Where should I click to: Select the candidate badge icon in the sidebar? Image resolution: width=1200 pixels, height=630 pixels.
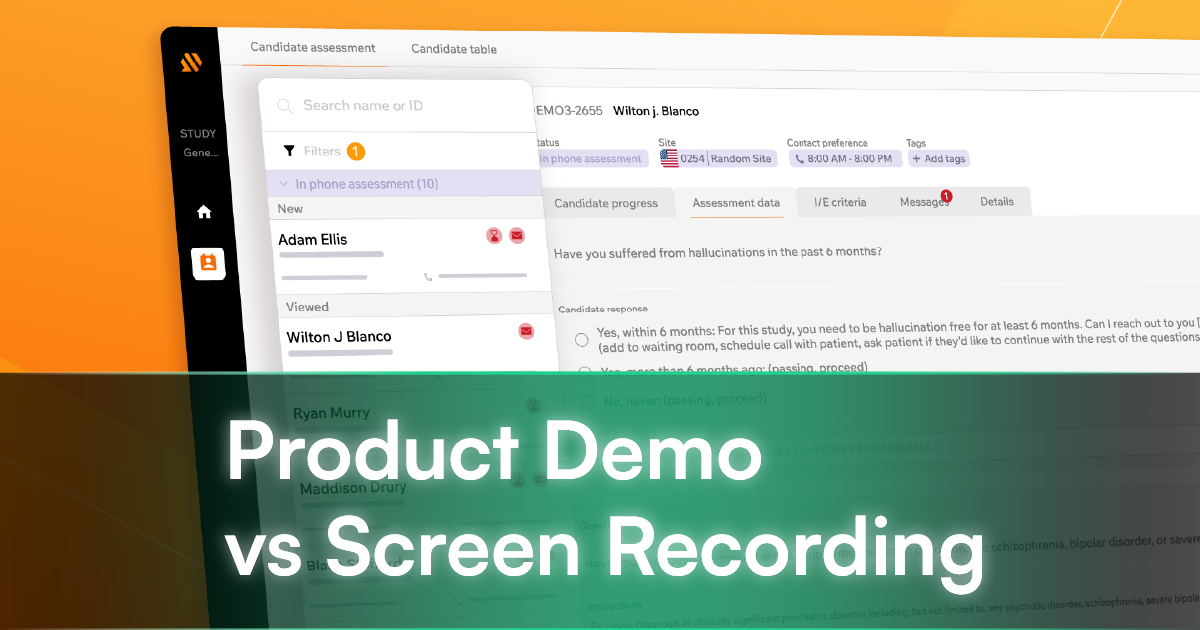[x=208, y=264]
